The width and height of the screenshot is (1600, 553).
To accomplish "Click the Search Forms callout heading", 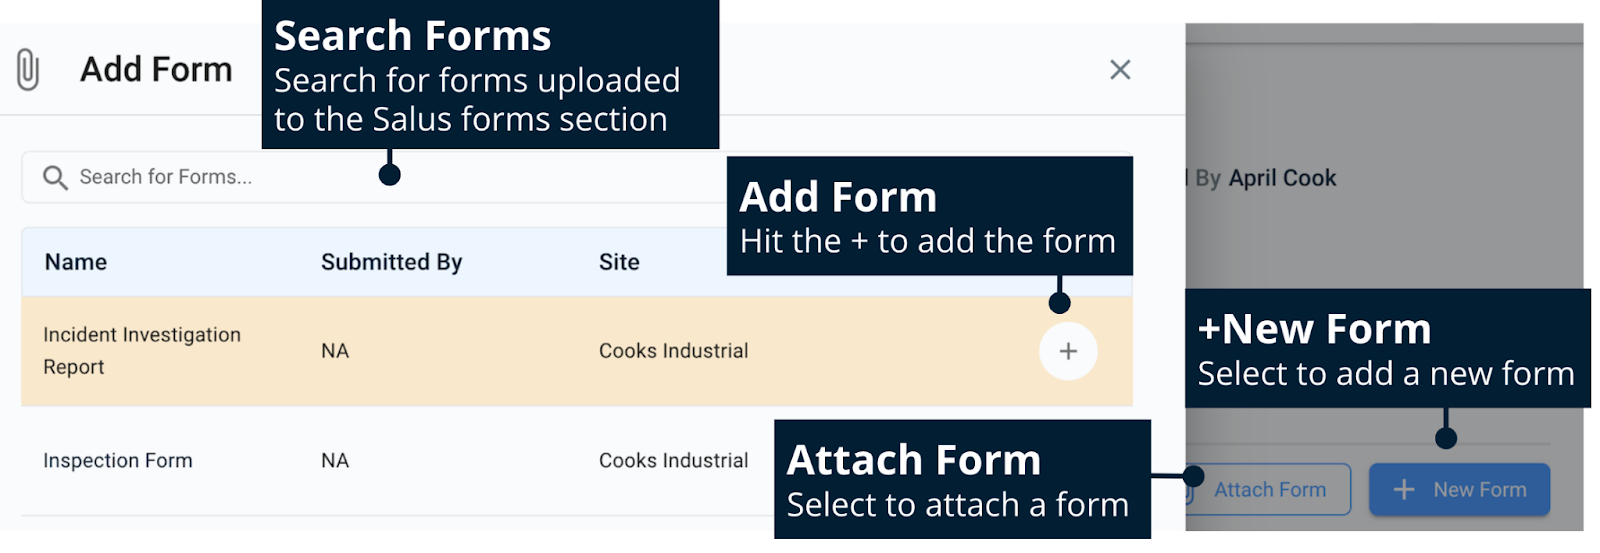I will [412, 36].
